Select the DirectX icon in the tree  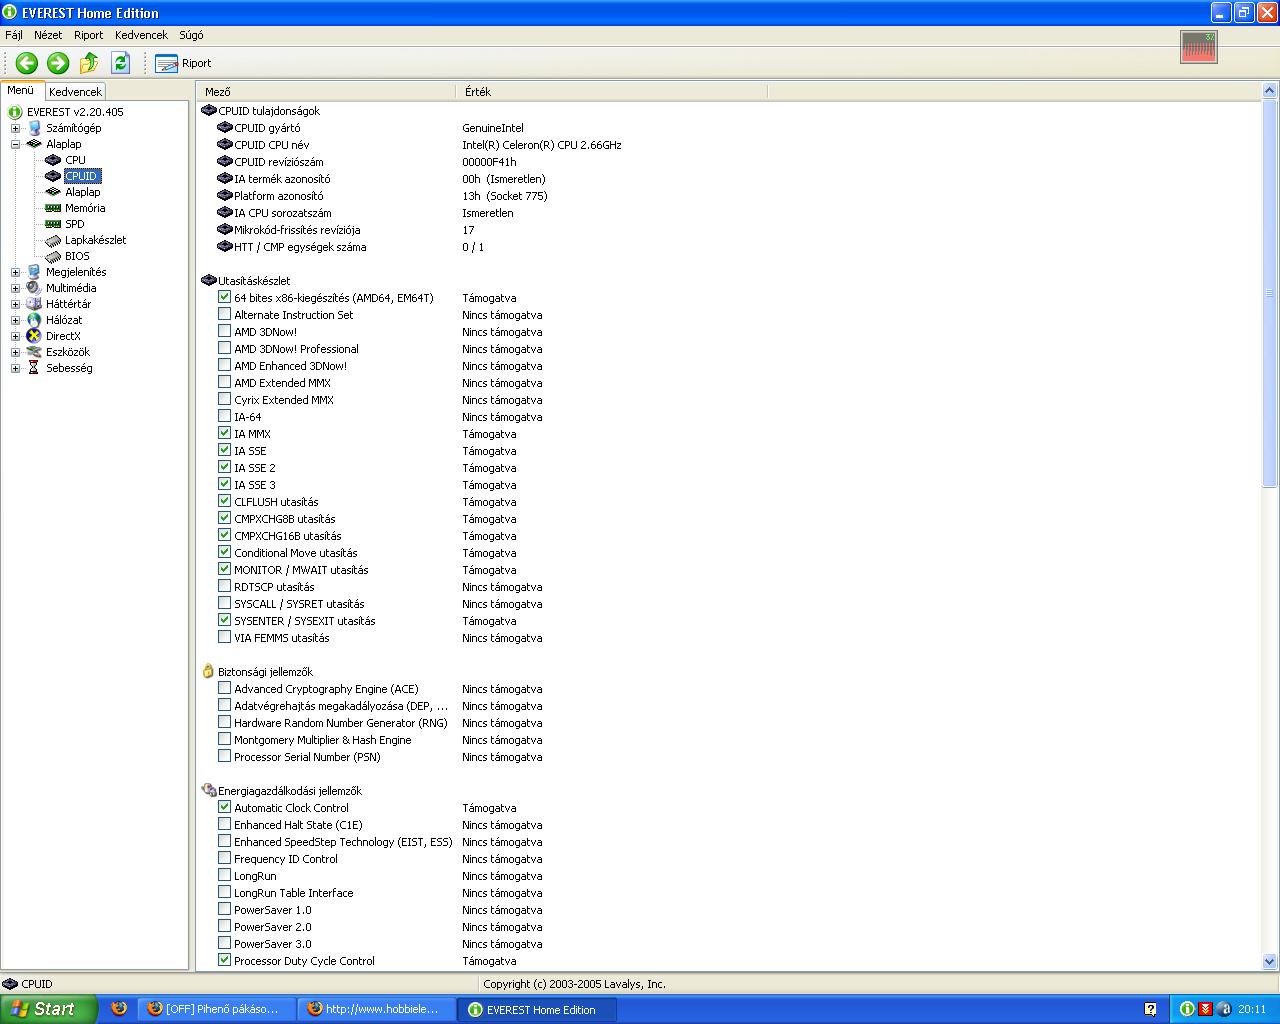[34, 336]
